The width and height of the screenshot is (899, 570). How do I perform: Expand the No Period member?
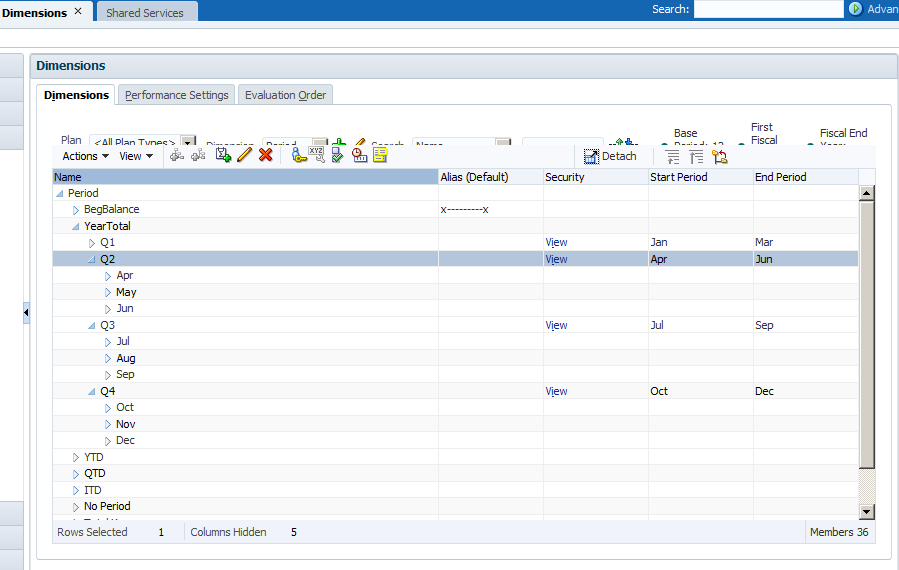coord(76,507)
